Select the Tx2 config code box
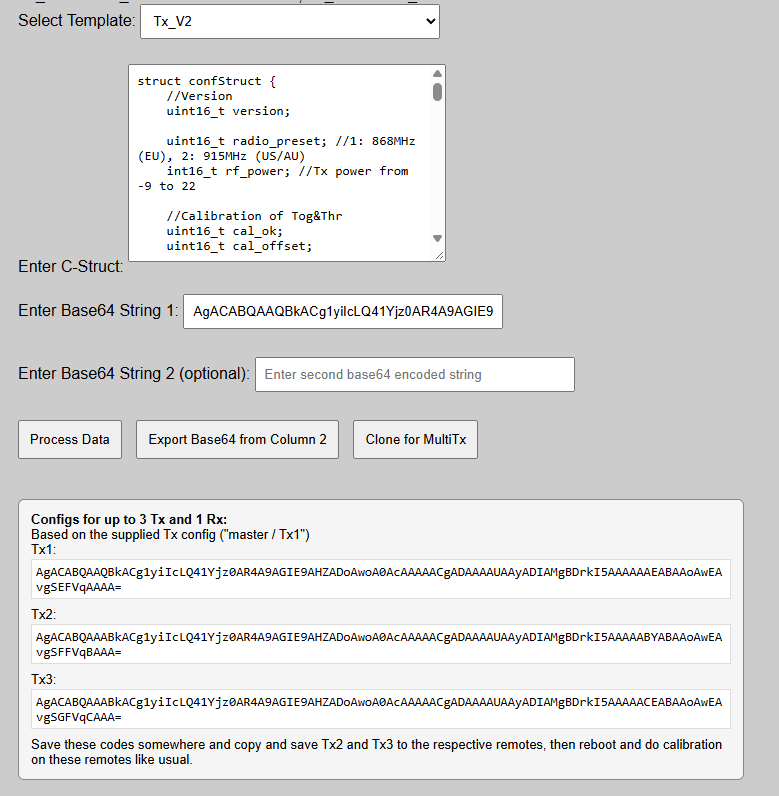Screen dimensions: 779x796 tap(381, 644)
